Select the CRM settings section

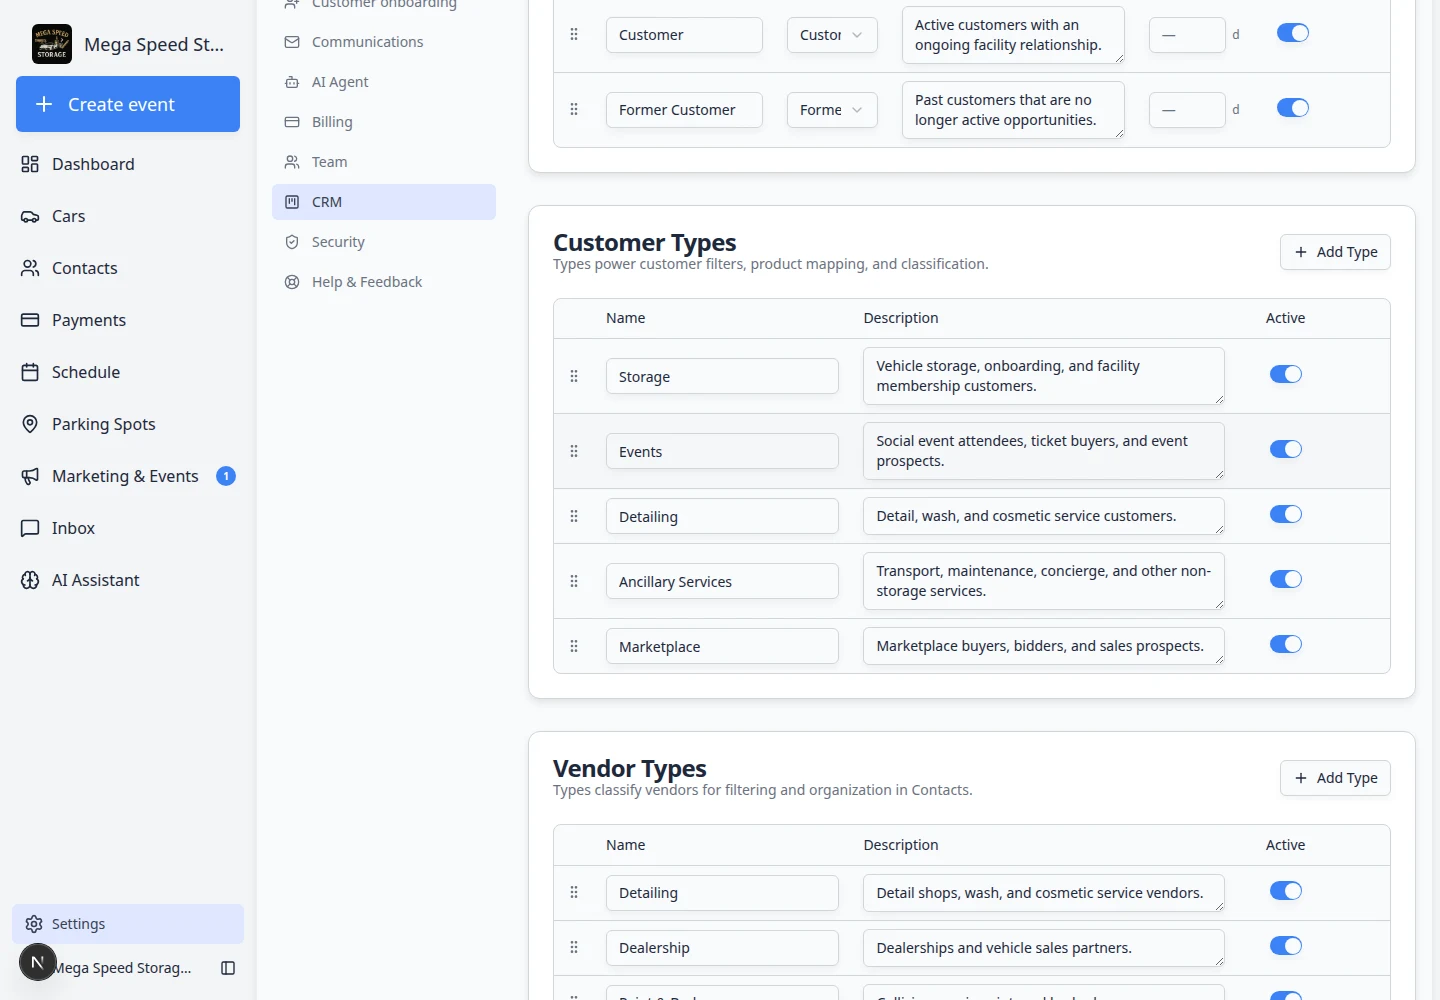pos(384,202)
